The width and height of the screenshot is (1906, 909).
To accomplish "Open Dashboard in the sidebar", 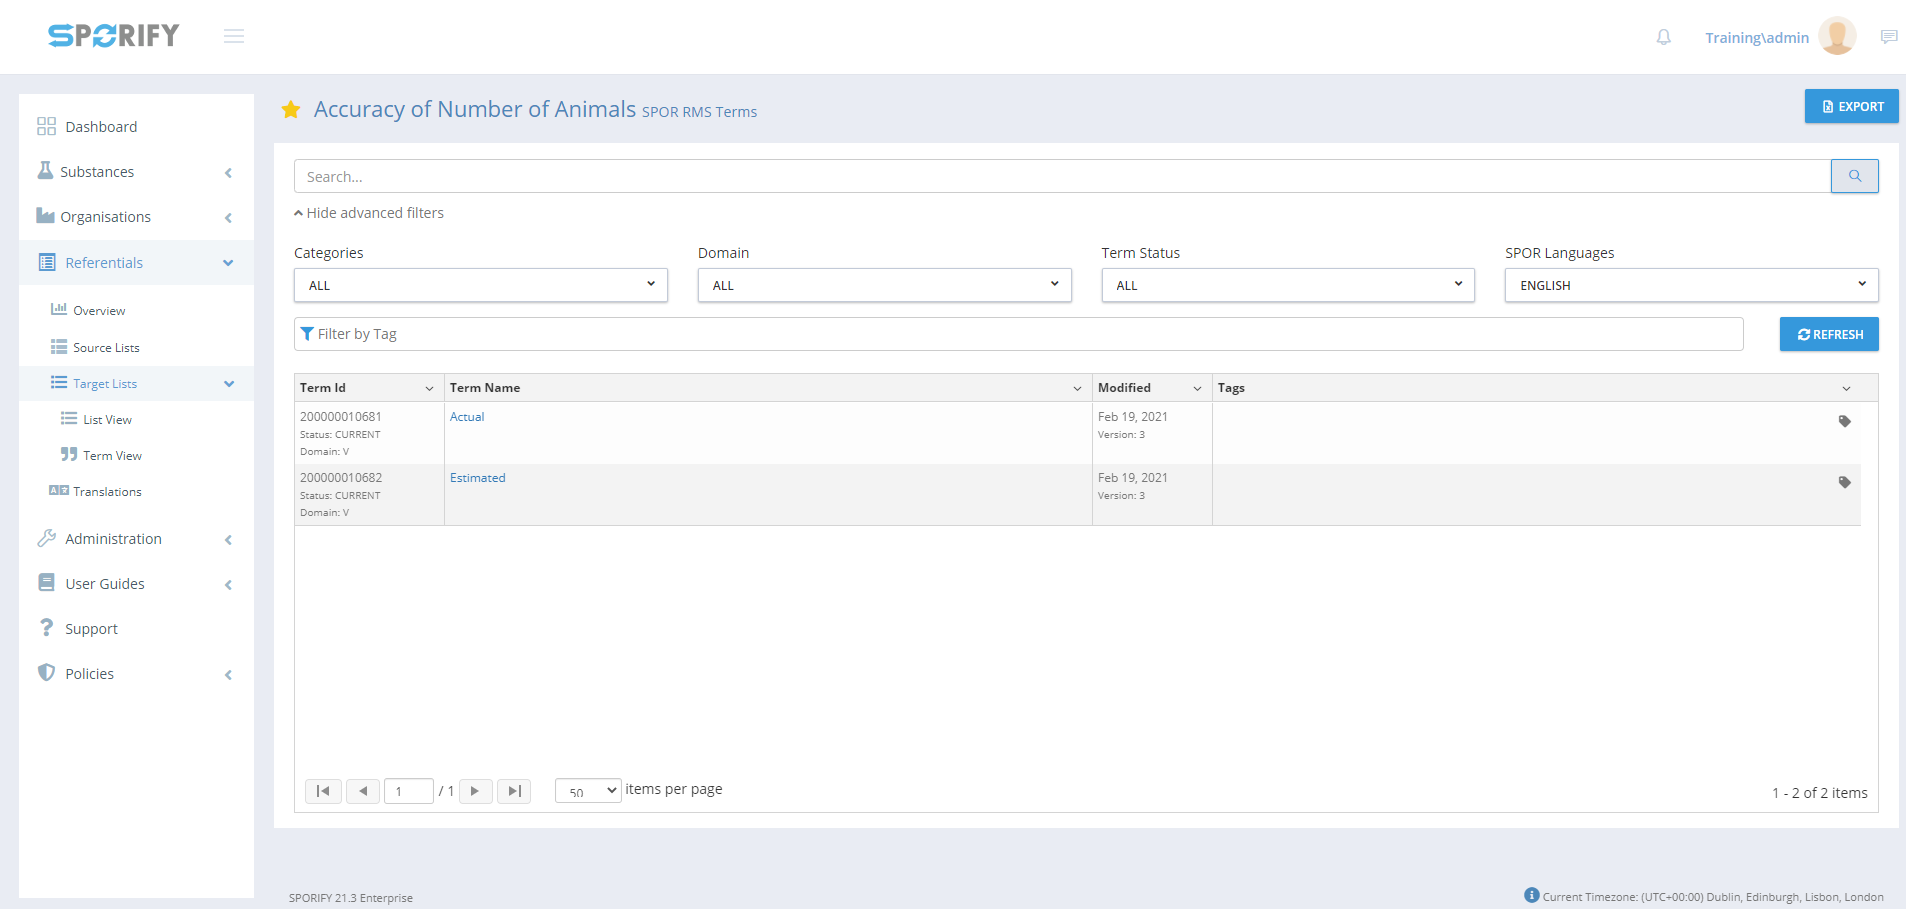I will click(101, 127).
